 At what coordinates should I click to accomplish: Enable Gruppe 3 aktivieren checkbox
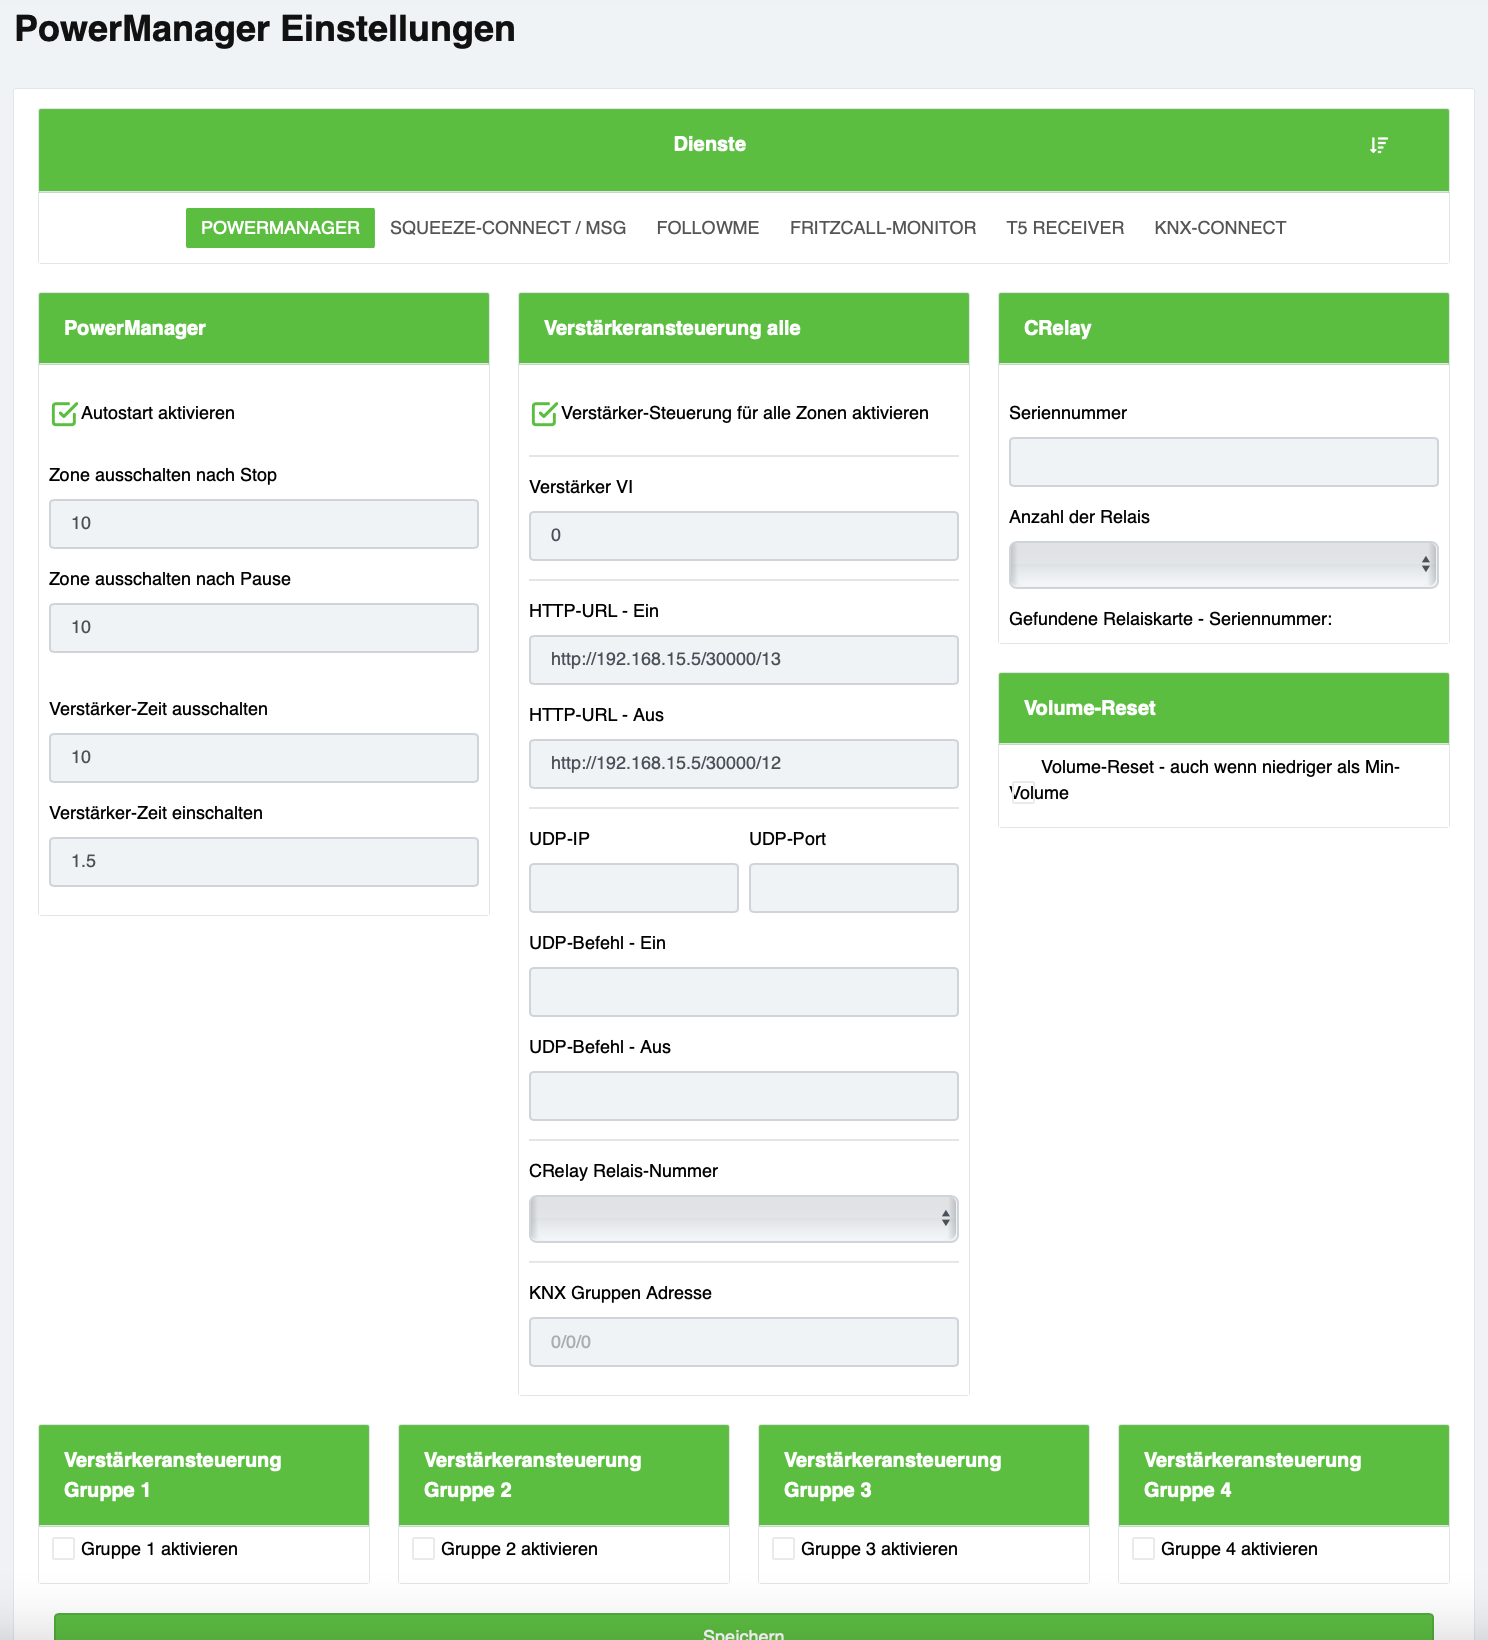coord(783,1549)
